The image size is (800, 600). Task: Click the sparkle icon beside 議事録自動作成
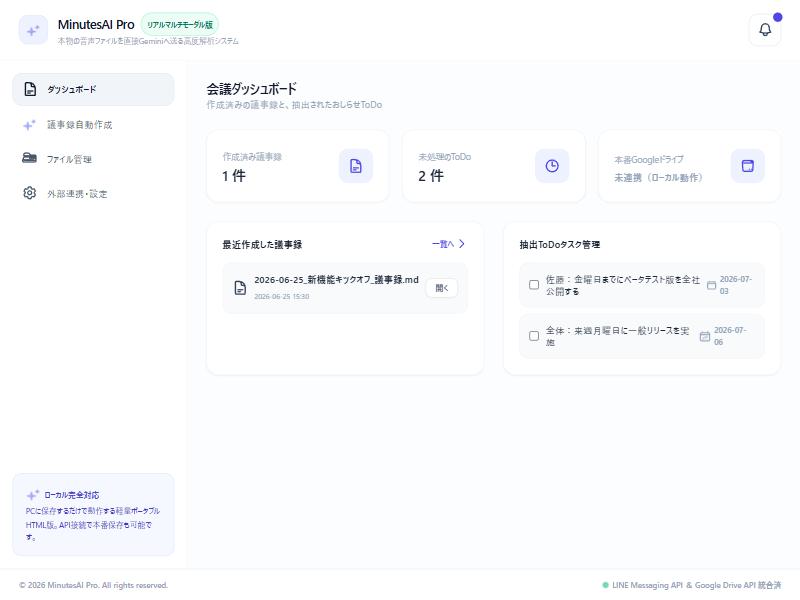pyautogui.click(x=30, y=124)
